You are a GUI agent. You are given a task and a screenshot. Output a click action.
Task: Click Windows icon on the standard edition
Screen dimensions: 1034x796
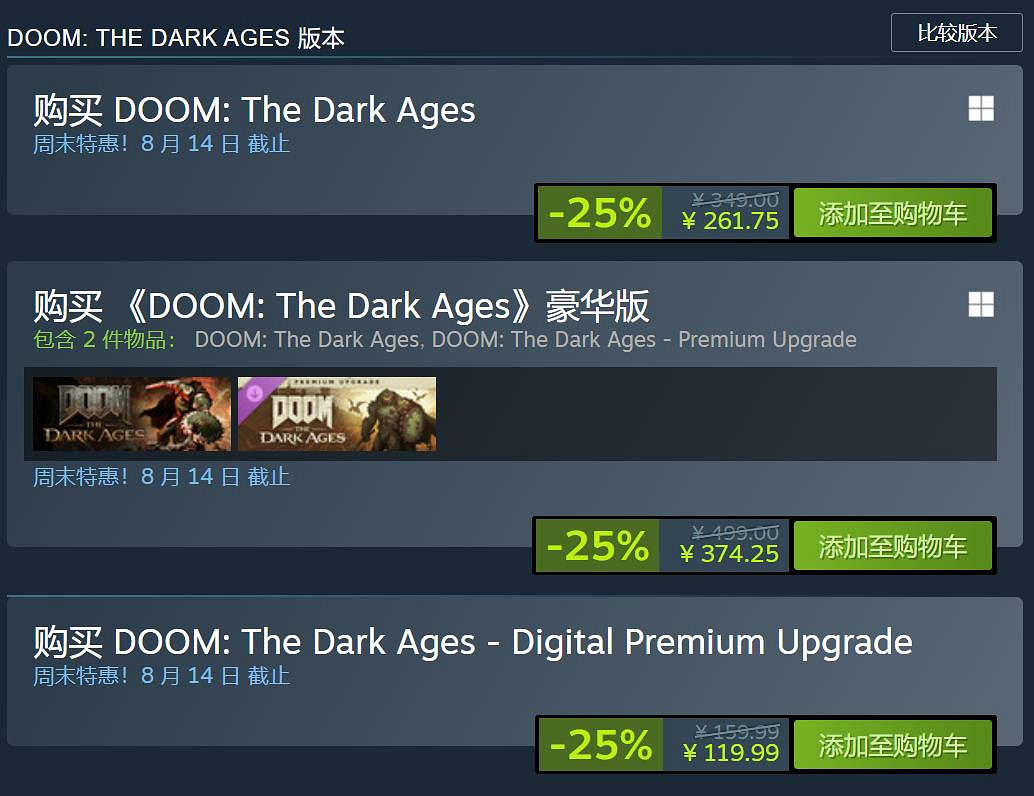click(981, 109)
